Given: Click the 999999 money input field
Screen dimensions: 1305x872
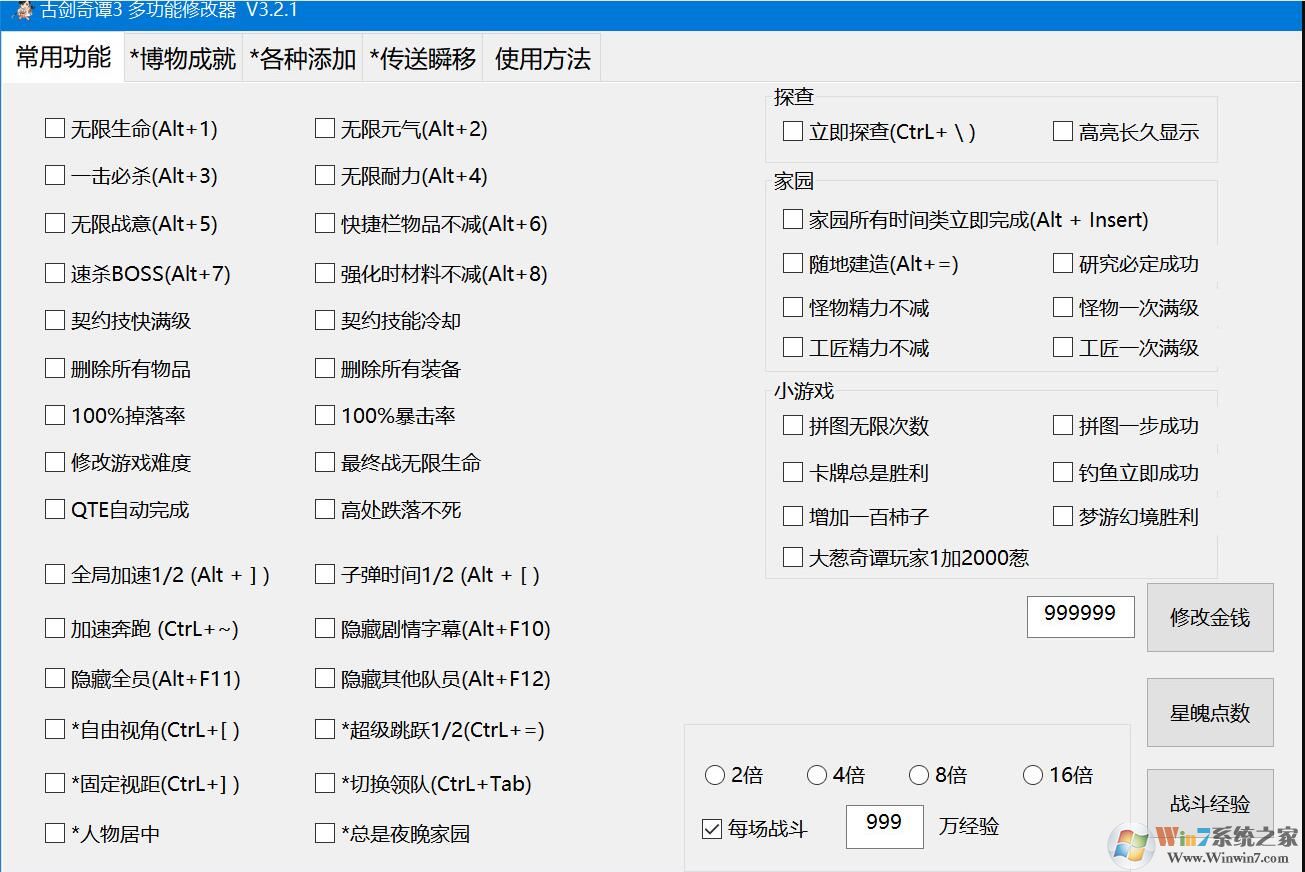Looking at the screenshot, I should point(1080,617).
